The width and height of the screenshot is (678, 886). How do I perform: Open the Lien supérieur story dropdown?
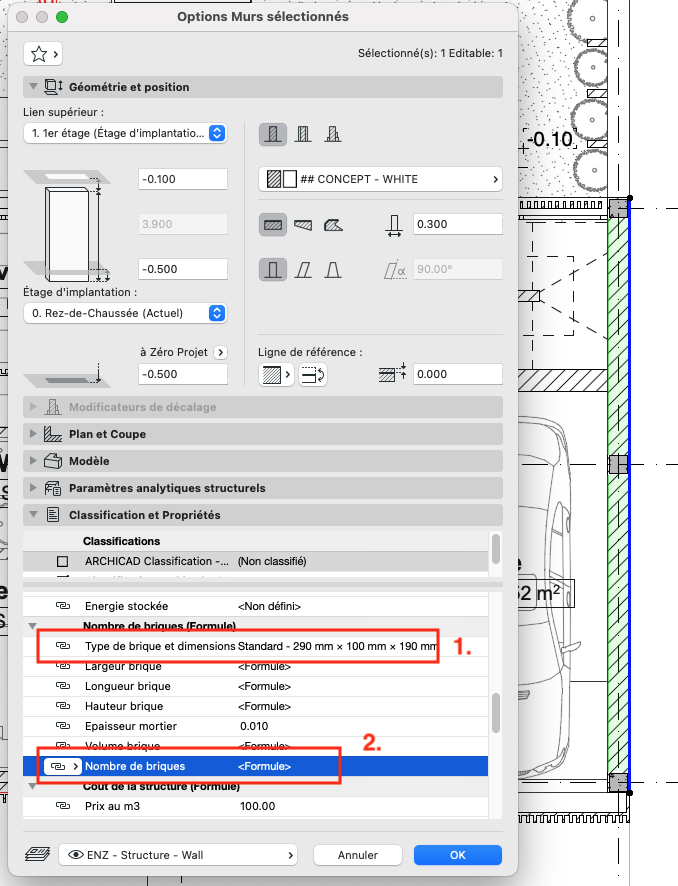(x=125, y=133)
